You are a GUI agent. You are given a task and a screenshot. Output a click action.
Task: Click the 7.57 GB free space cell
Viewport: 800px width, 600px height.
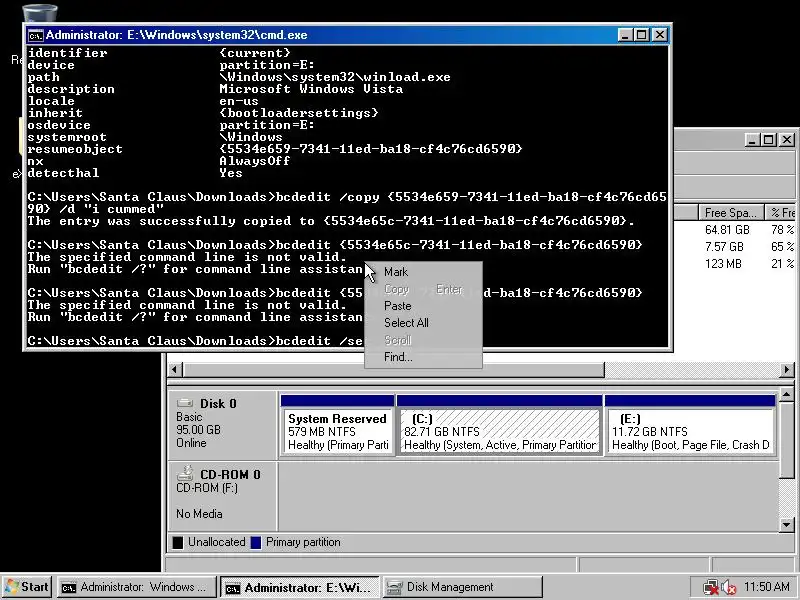click(724, 247)
